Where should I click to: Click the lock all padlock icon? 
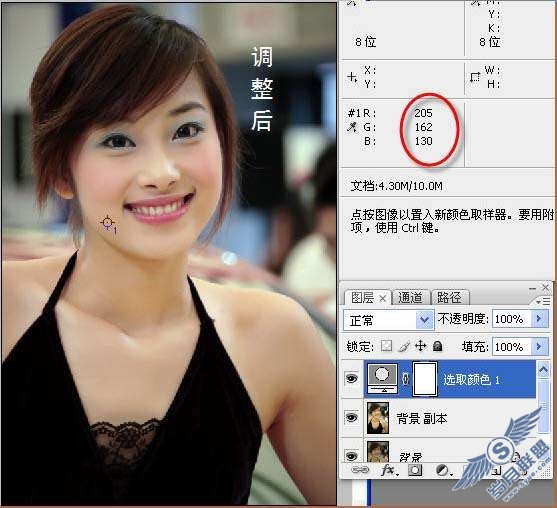pos(438,346)
